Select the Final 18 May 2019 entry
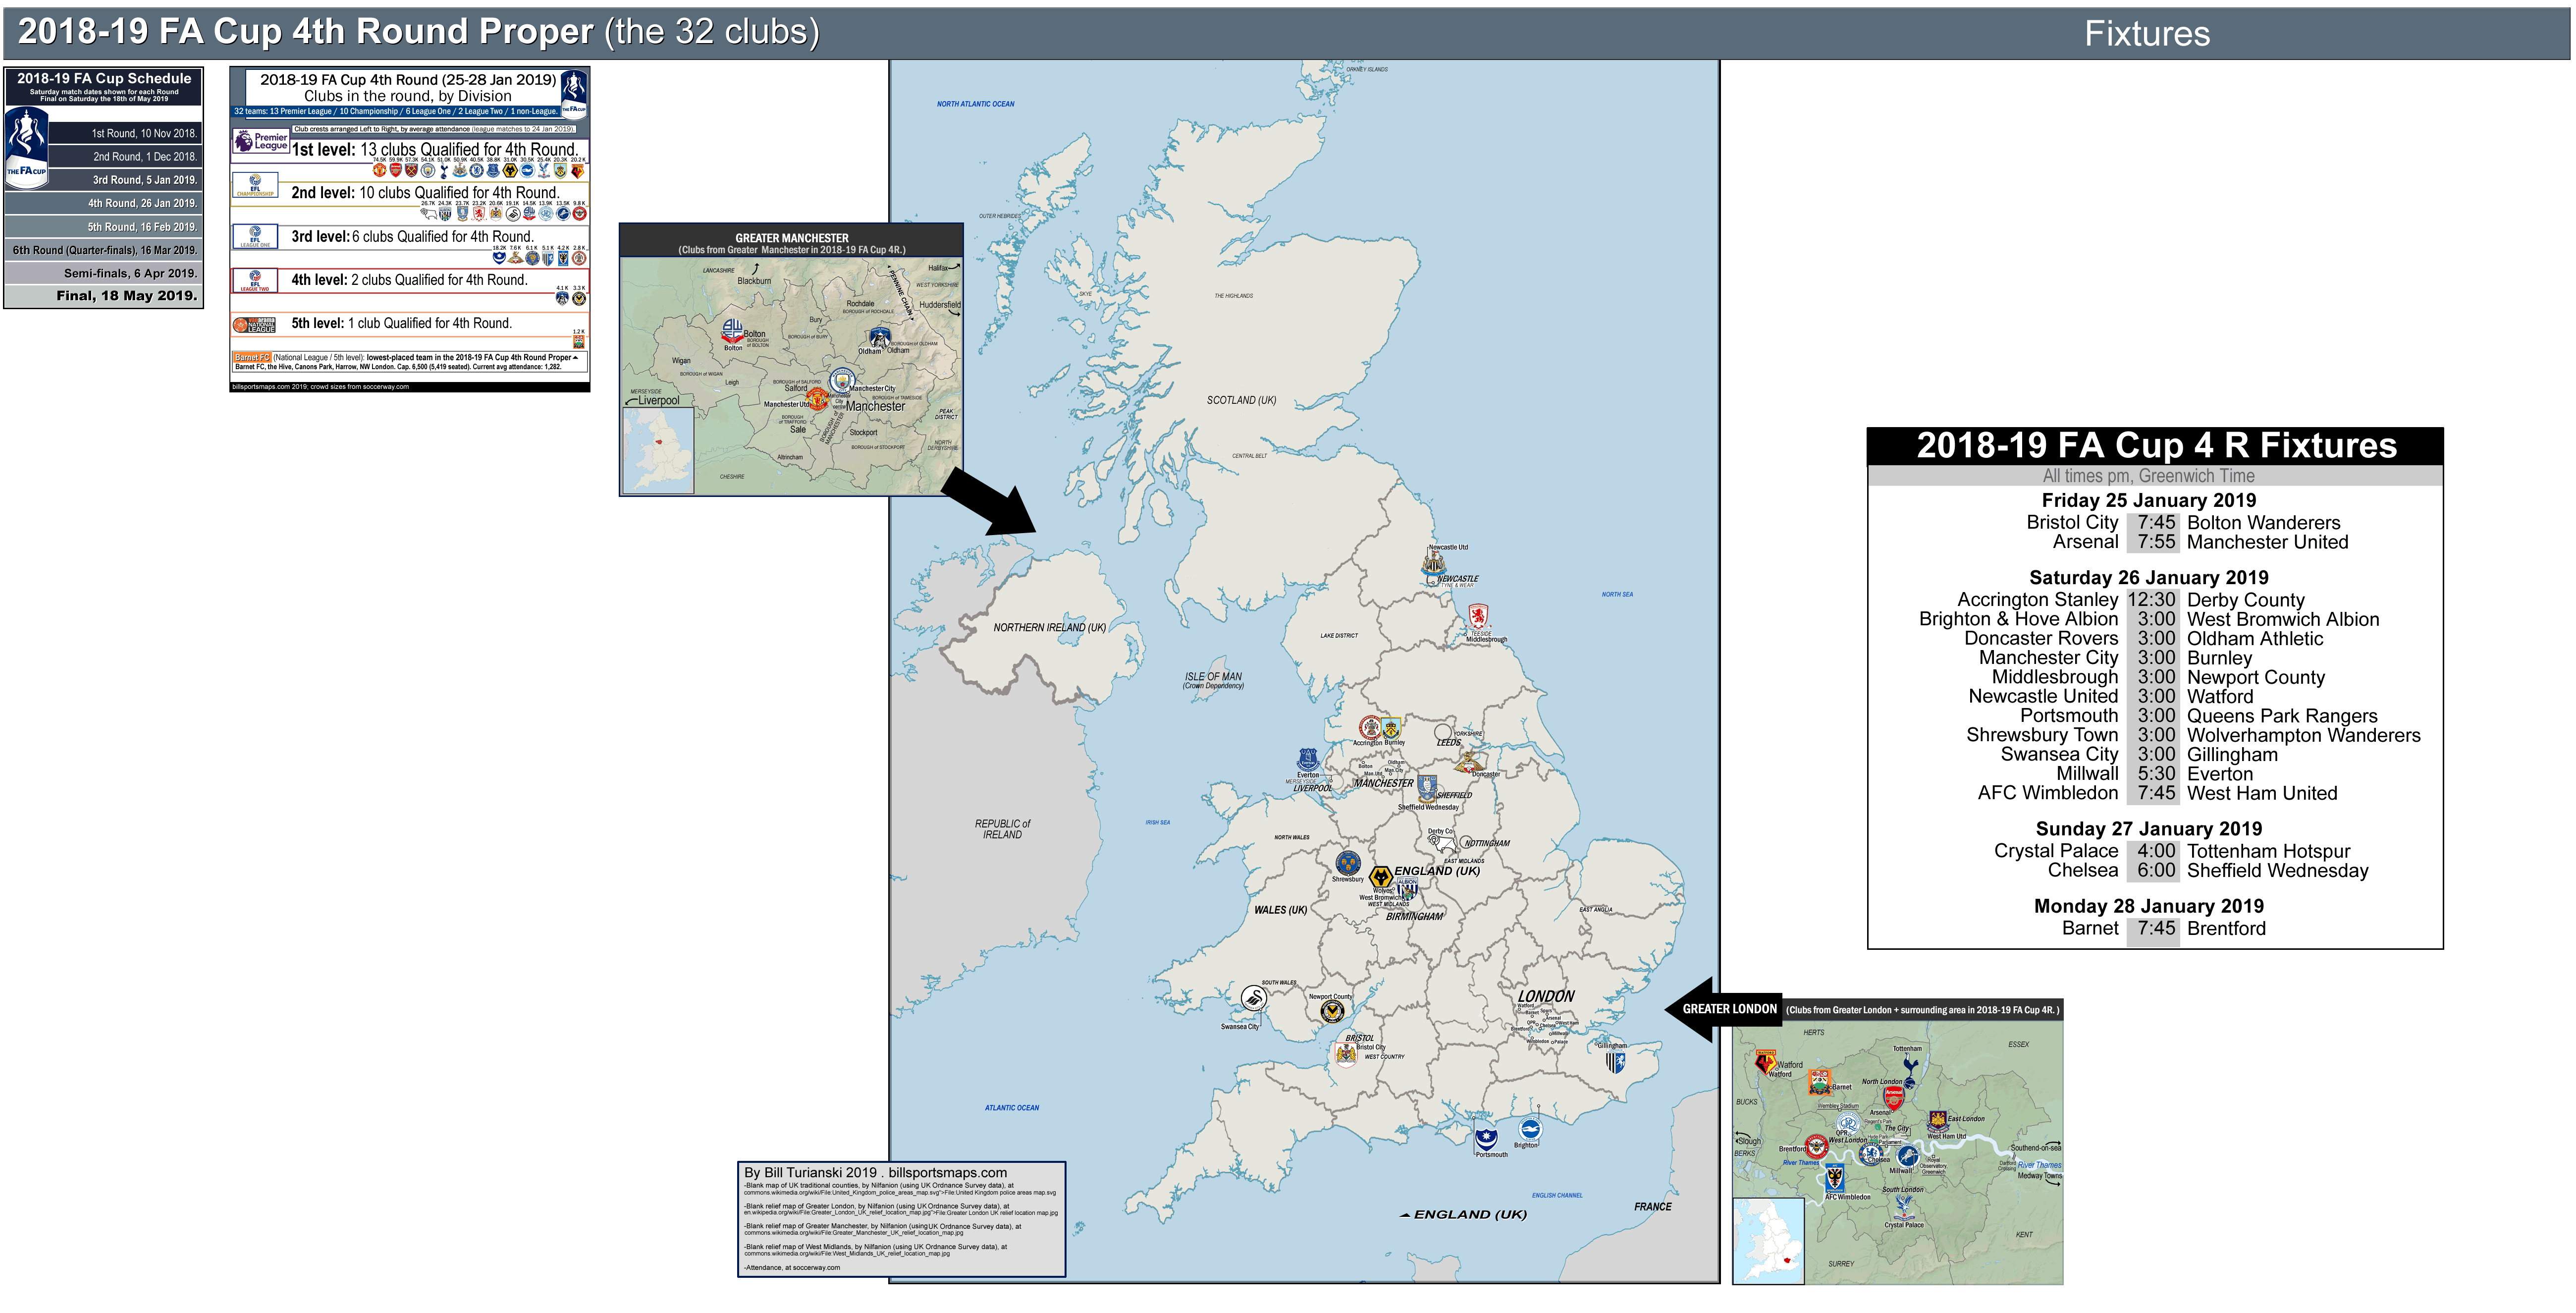2576x1313 pixels. (x=126, y=295)
